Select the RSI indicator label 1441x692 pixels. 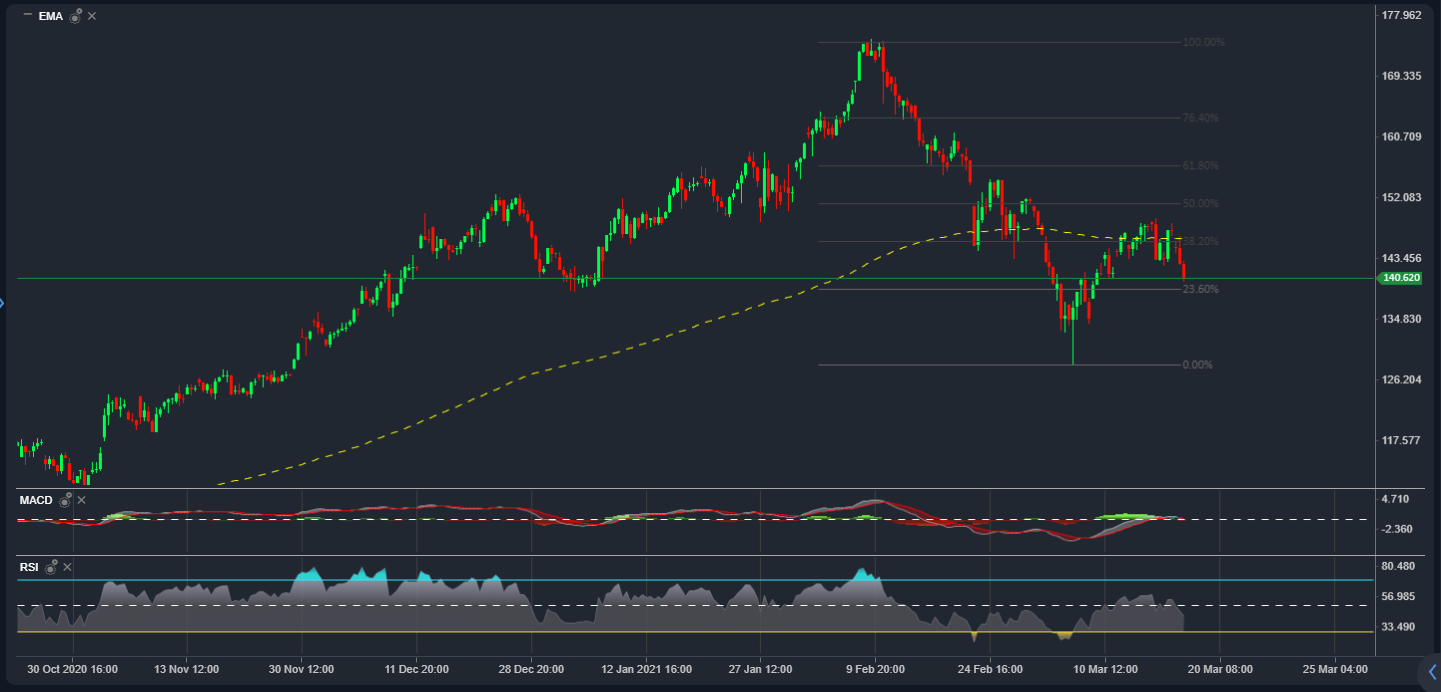click(x=29, y=567)
